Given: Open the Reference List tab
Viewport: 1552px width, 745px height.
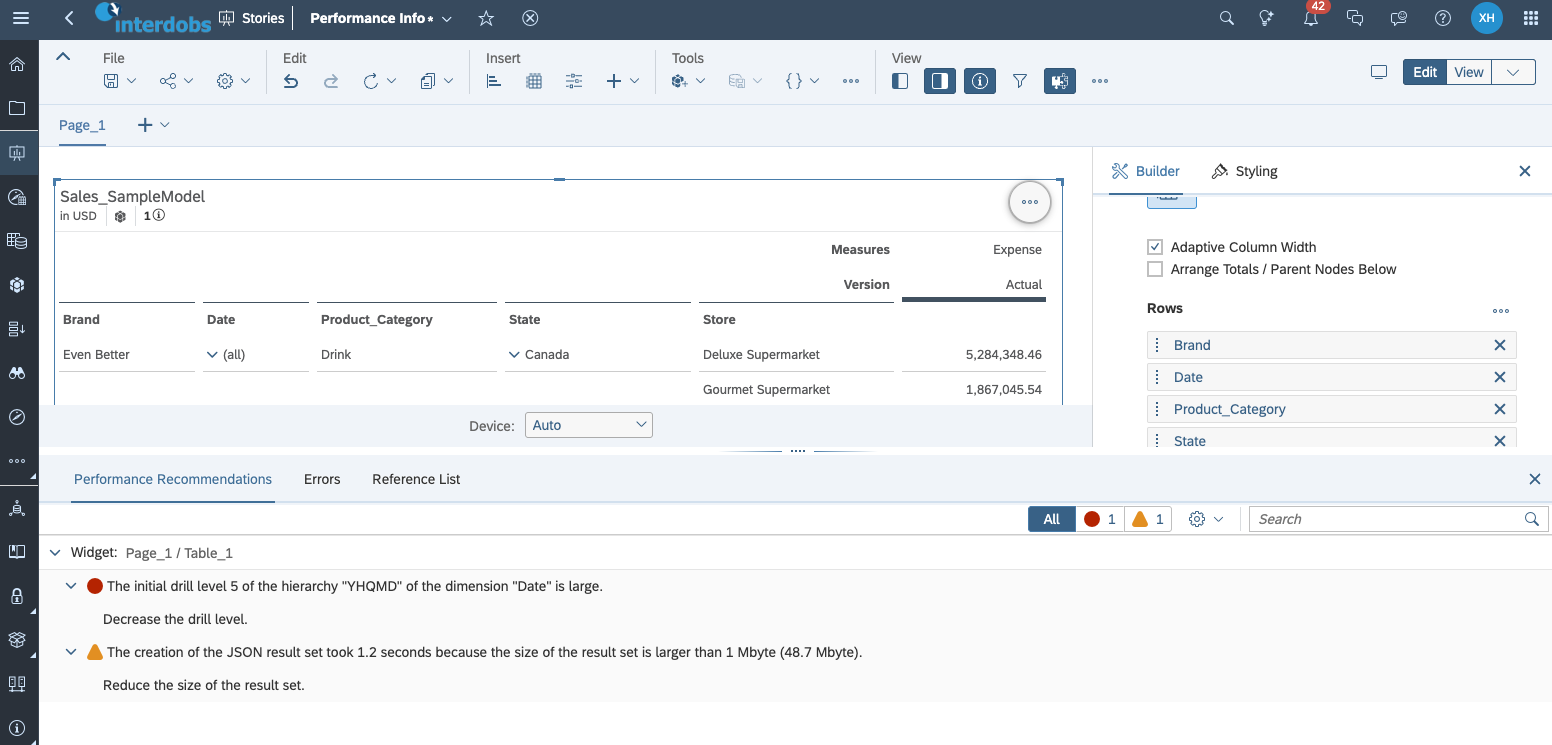Looking at the screenshot, I should point(415,479).
